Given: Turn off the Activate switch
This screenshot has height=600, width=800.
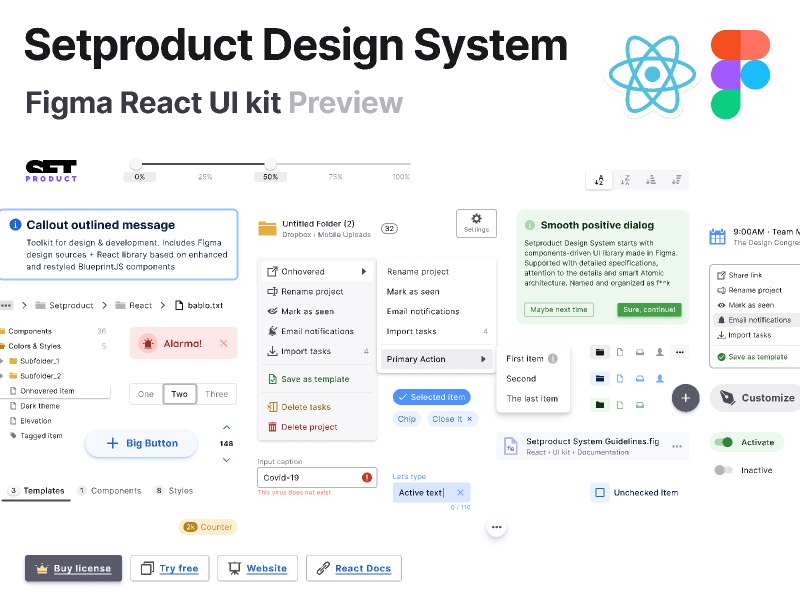Looking at the screenshot, I should click(723, 442).
